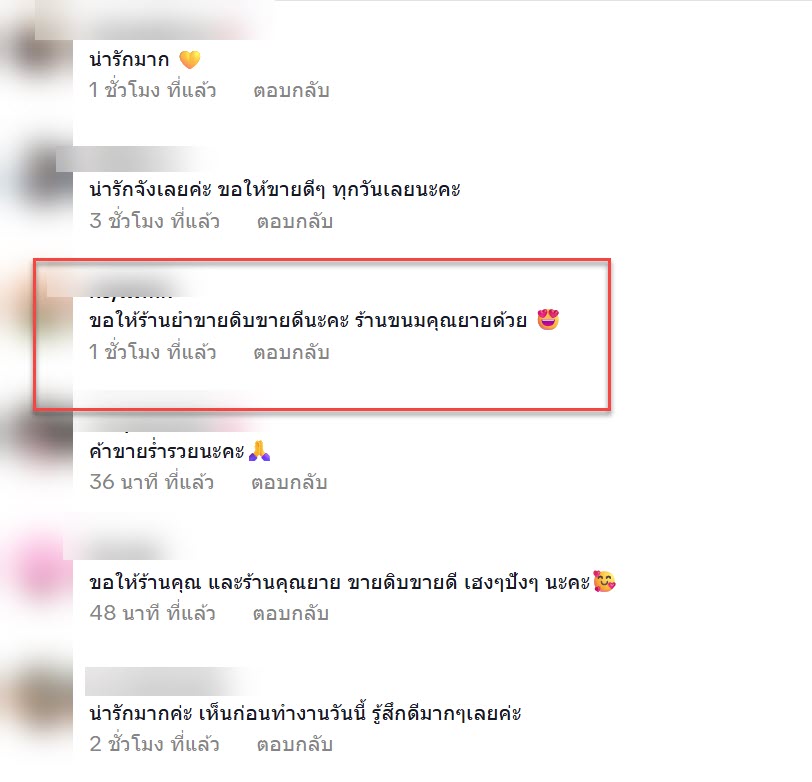Click ตอบกลับ under ขอให้ร้านยำขายดิบขายดี comment
This screenshot has width=812, height=782.
(291, 352)
